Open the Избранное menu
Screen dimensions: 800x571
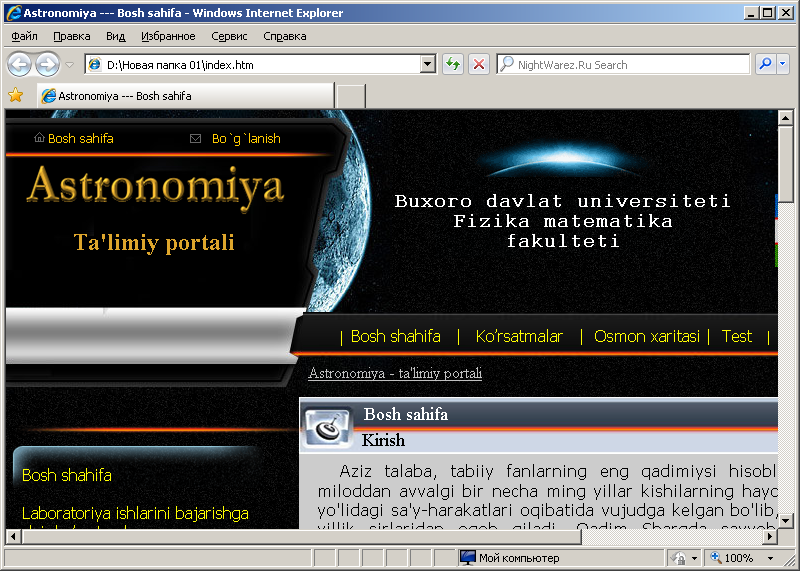click(168, 36)
